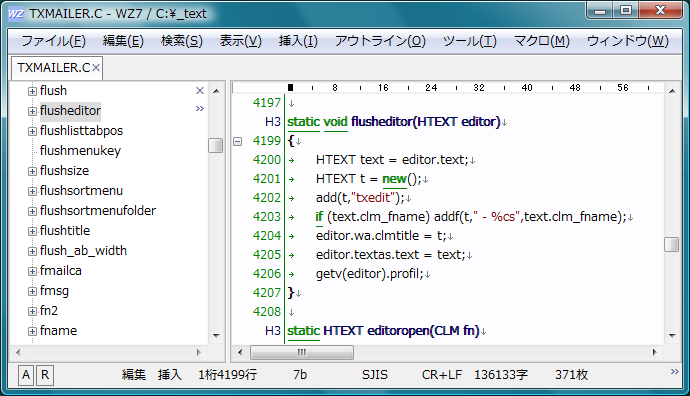Open the ツール(T) menu

470,41
